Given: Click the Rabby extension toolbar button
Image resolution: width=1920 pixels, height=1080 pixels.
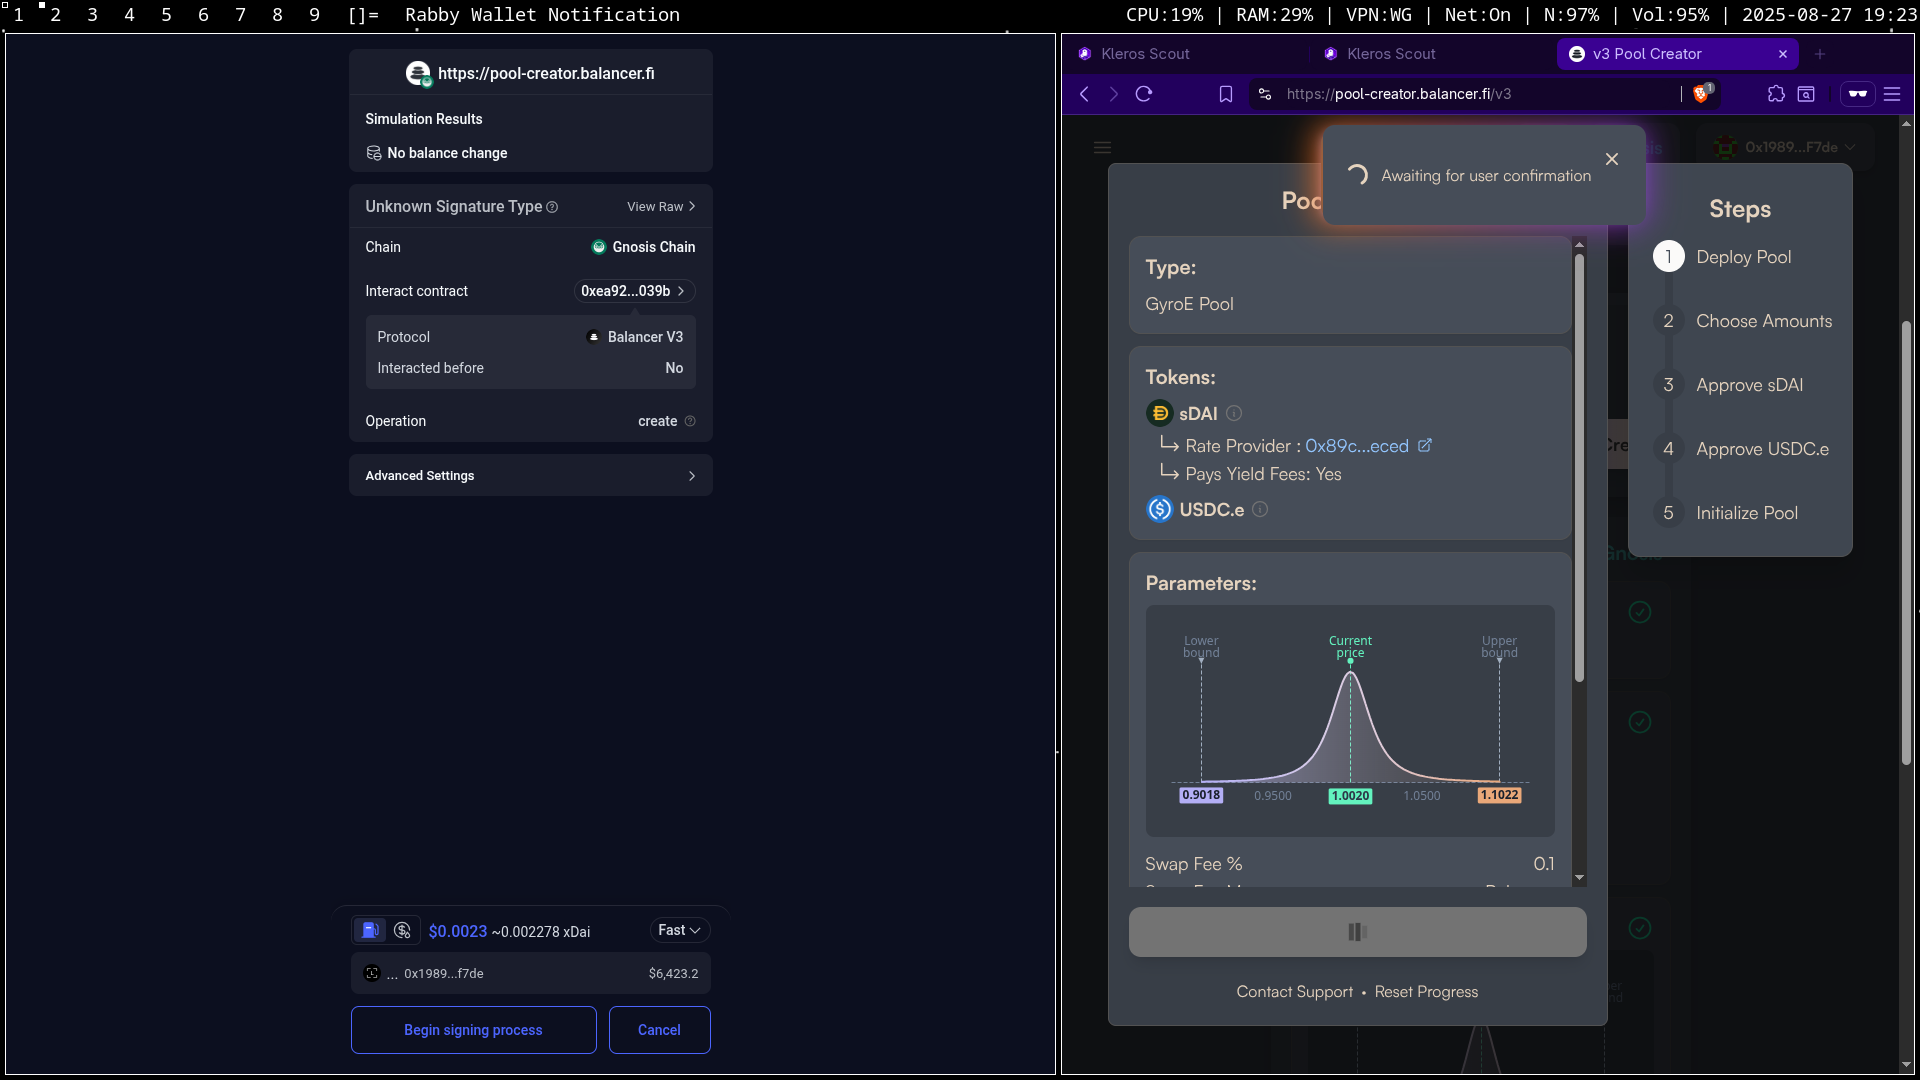Looking at the screenshot, I should (x=1858, y=94).
